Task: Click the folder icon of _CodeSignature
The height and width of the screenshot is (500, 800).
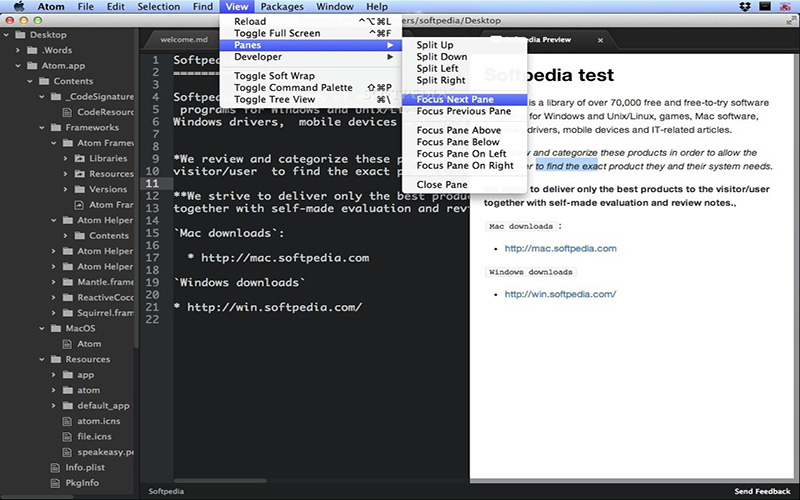Action: pyautogui.click(x=56, y=96)
